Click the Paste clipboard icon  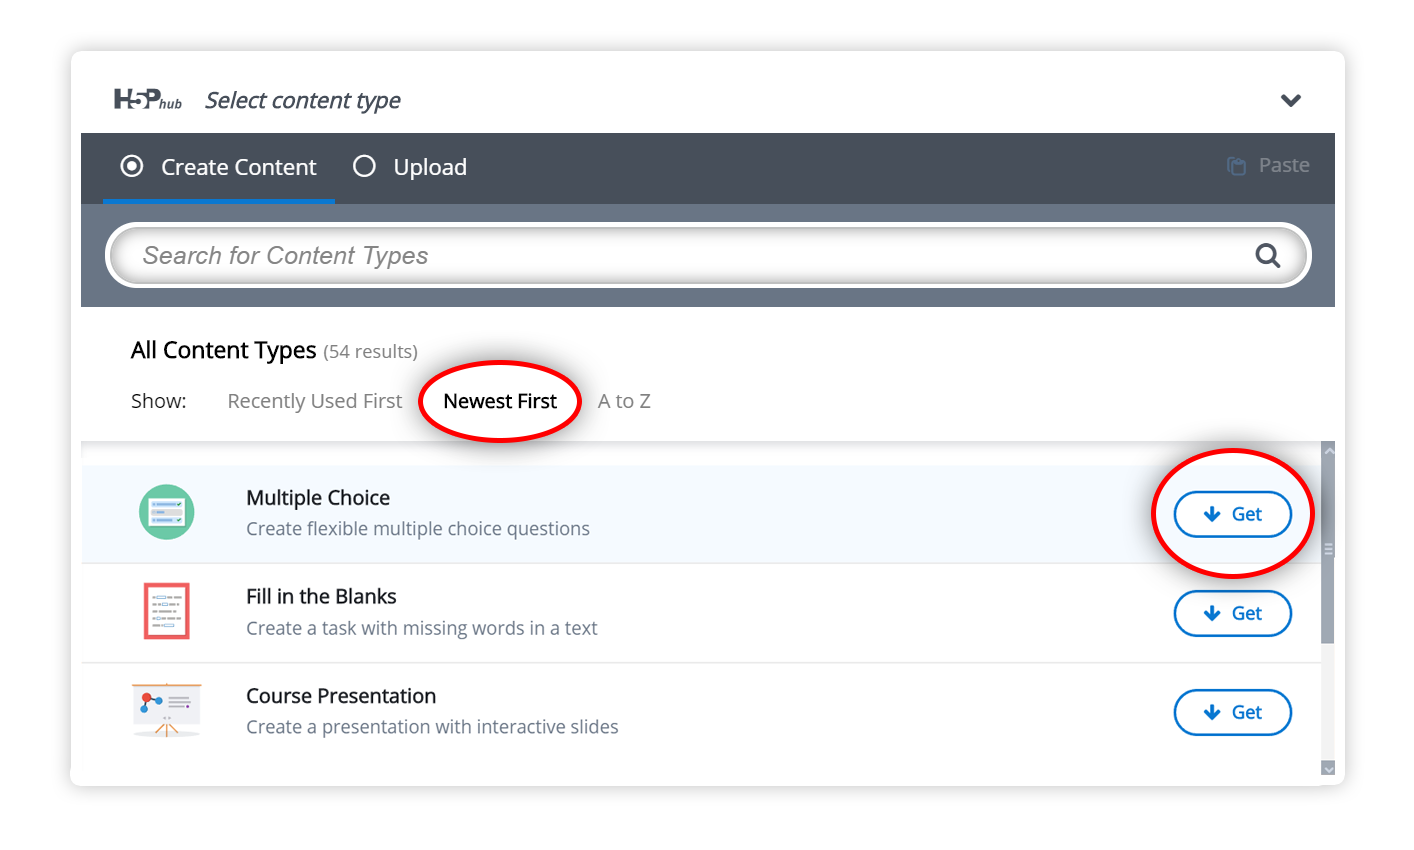(x=1237, y=166)
